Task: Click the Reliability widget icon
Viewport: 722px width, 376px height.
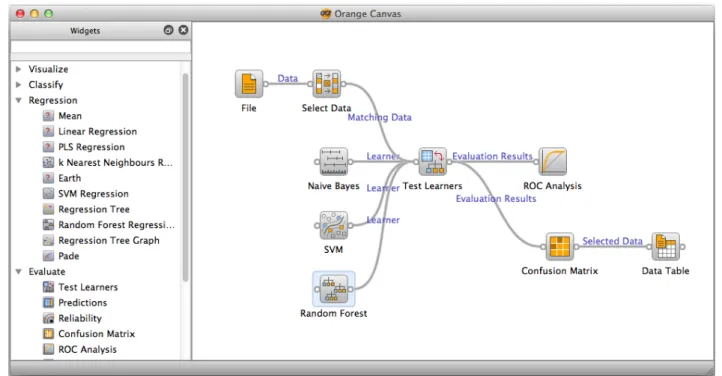Action: tap(48, 318)
